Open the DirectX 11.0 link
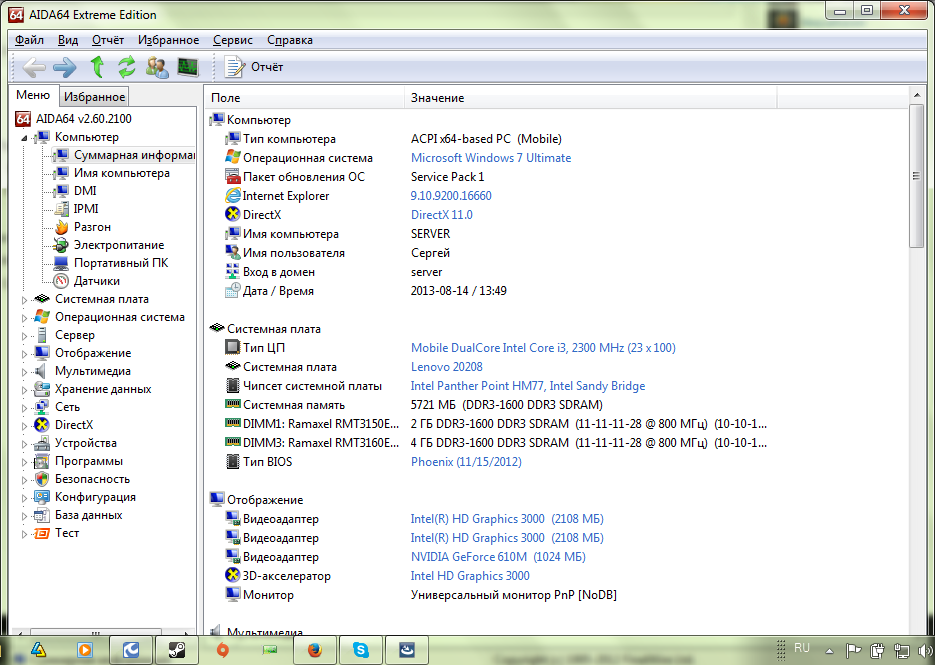This screenshot has width=935, height=665. [441, 215]
